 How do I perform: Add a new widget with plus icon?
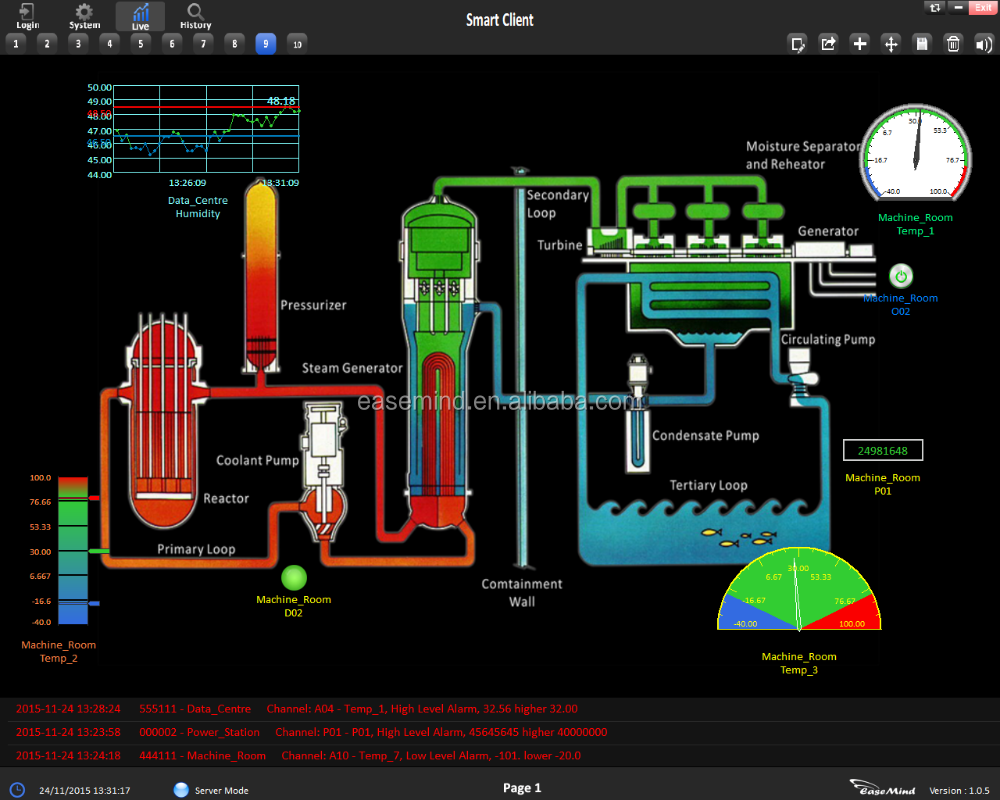click(x=859, y=43)
